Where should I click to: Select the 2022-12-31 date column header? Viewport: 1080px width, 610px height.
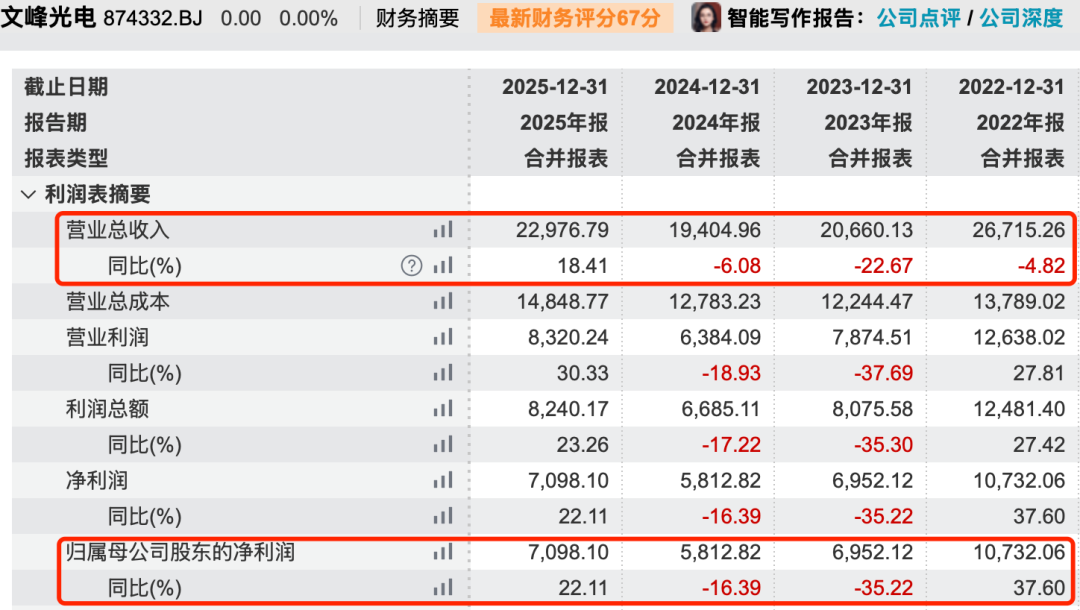[1012, 87]
